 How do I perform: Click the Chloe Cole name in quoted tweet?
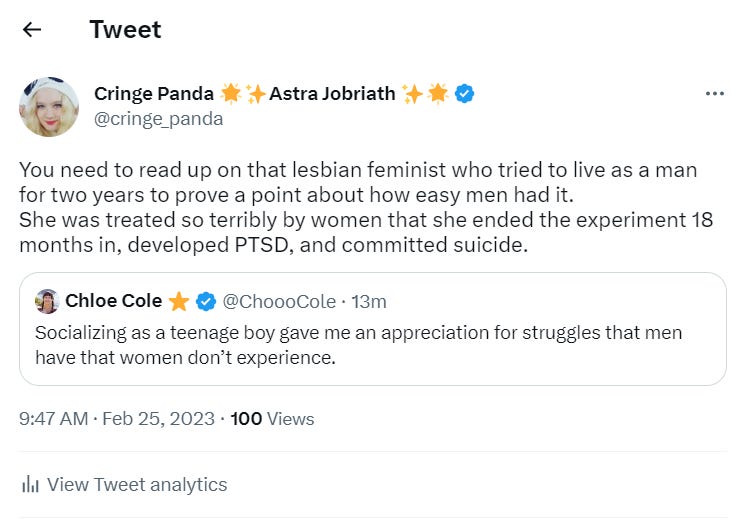click(113, 301)
